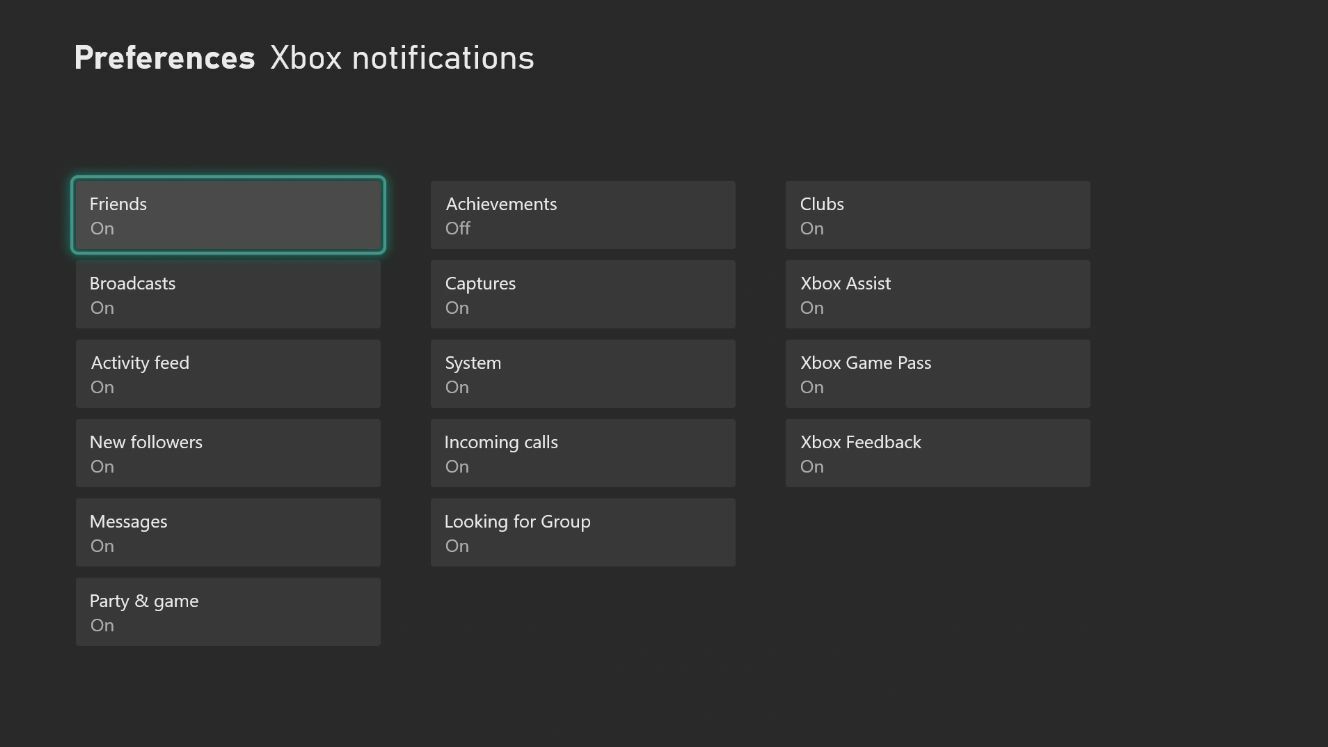This screenshot has height=747, width=1328.
Task: Select the Looking for Group tile
Action: (x=583, y=532)
